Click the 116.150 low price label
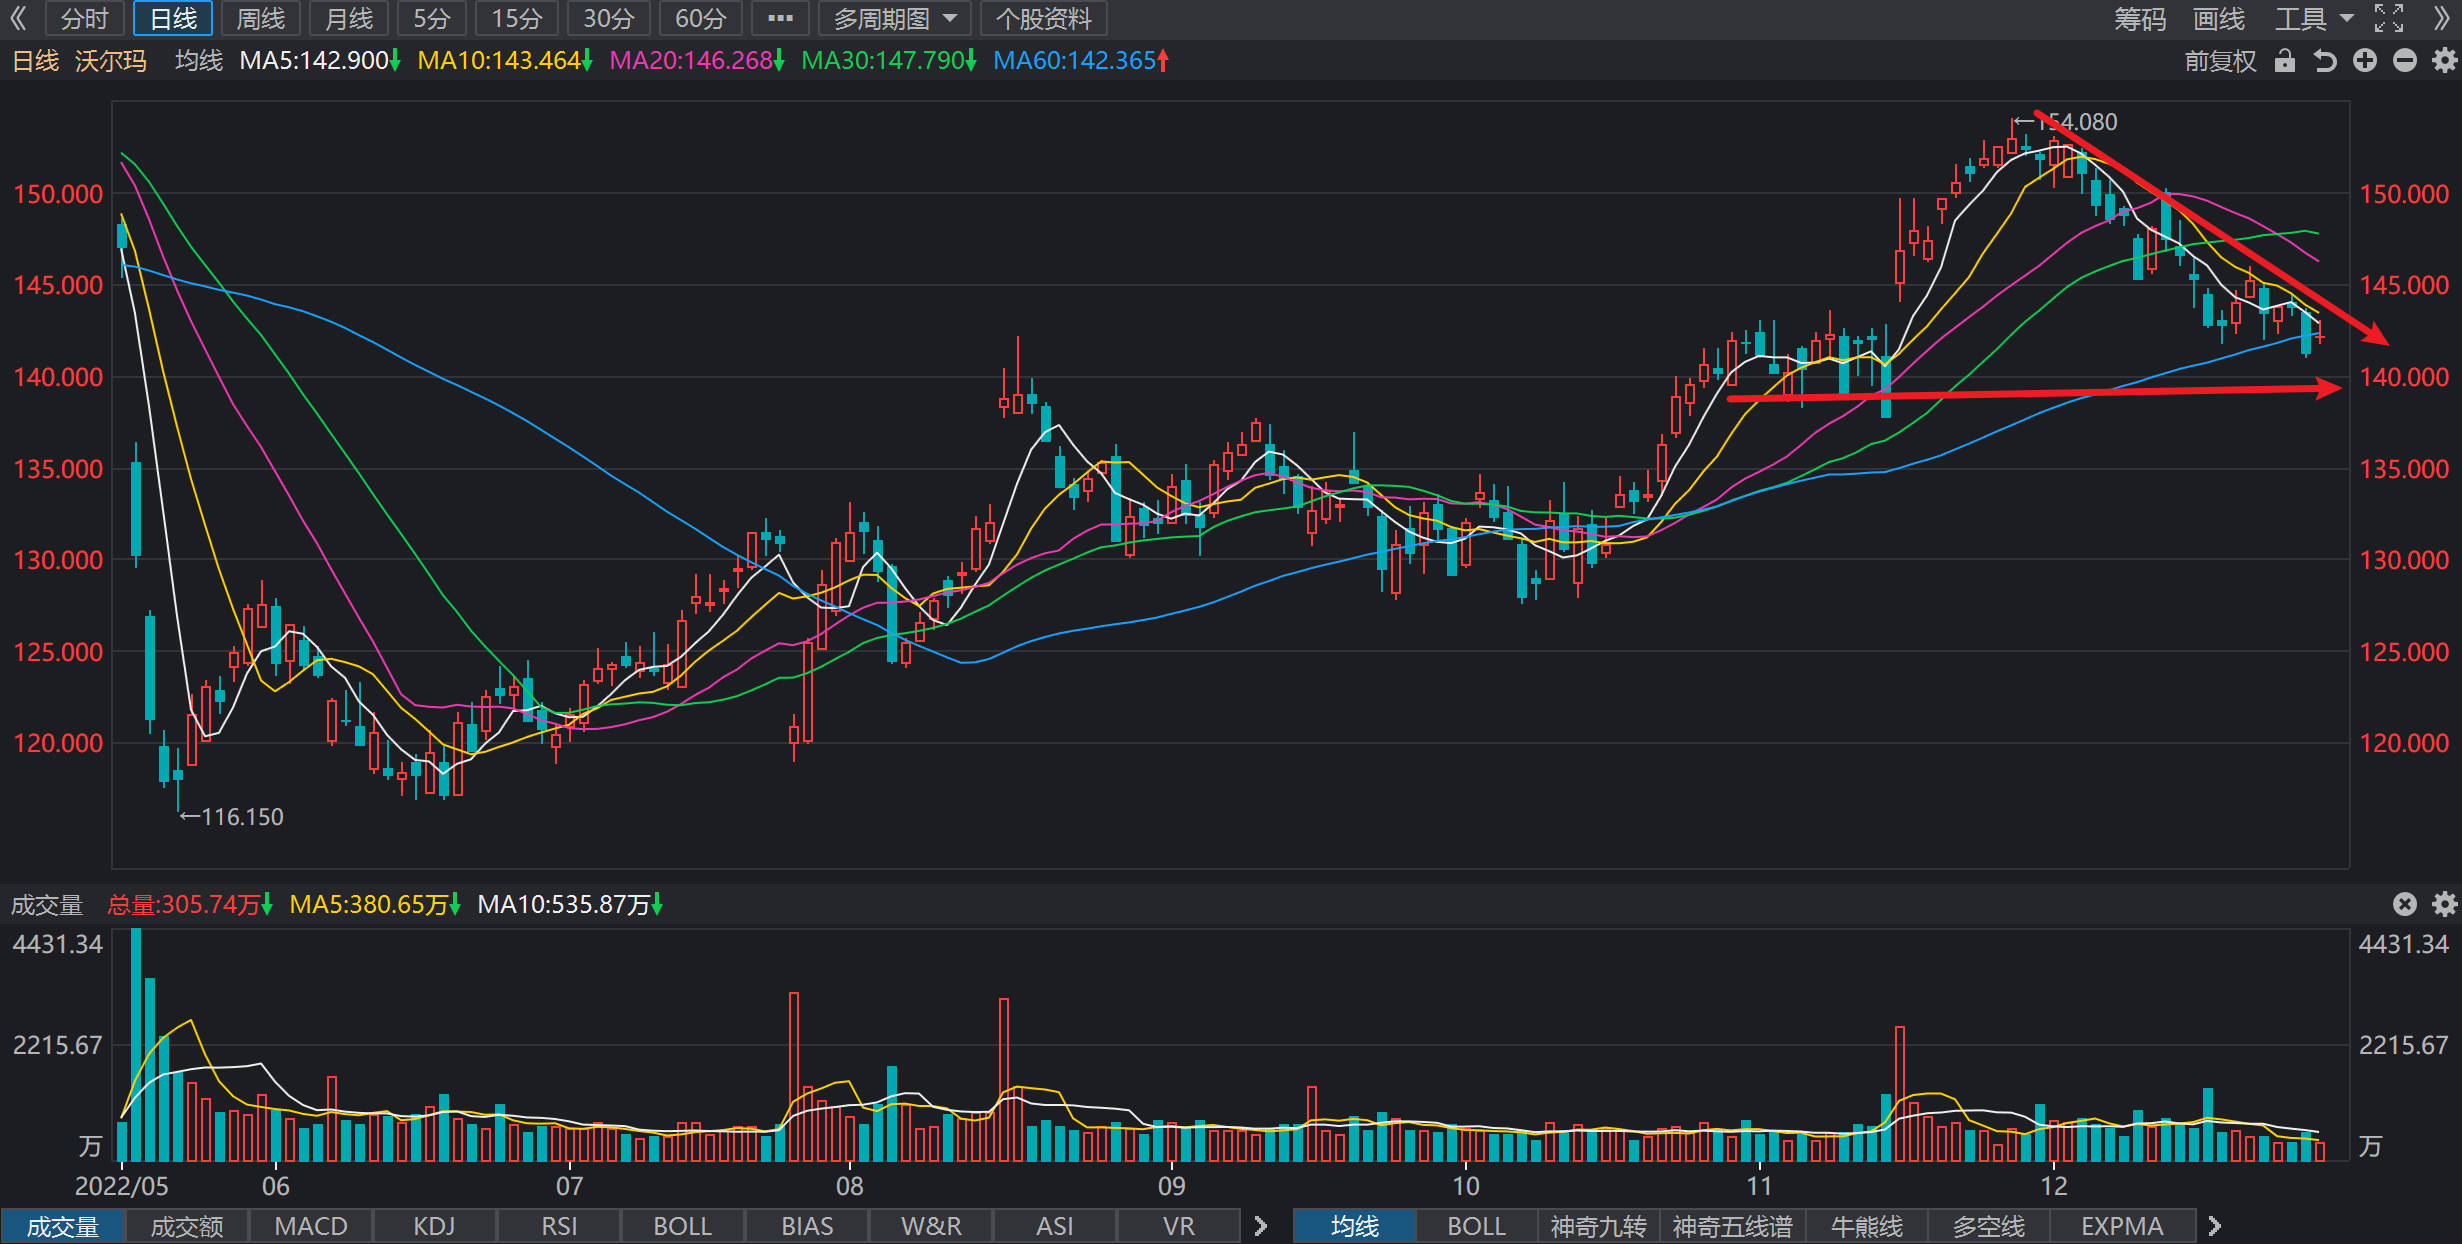 [x=243, y=817]
